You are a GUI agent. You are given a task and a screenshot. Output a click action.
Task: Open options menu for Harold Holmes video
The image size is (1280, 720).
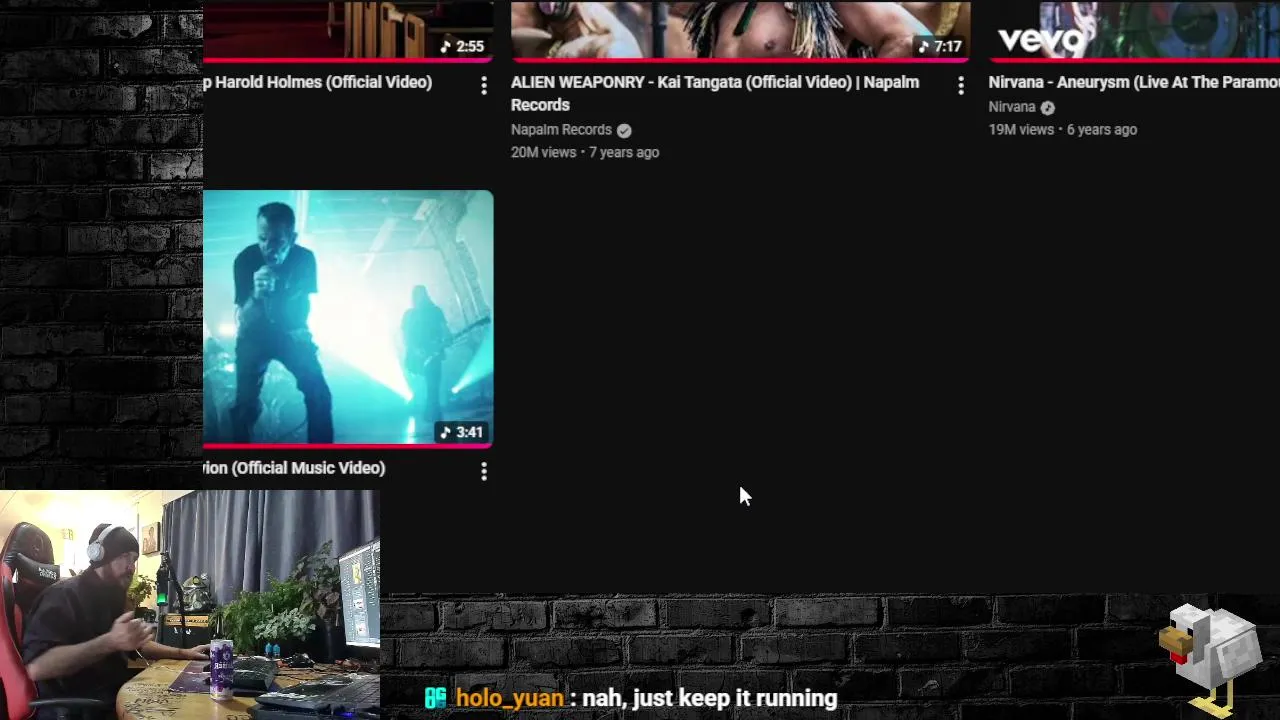484,86
